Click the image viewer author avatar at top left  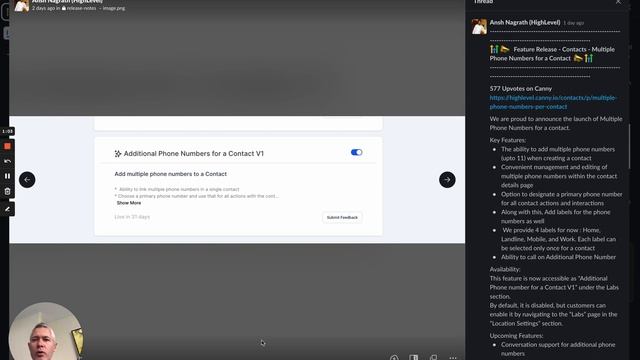coord(22,5)
